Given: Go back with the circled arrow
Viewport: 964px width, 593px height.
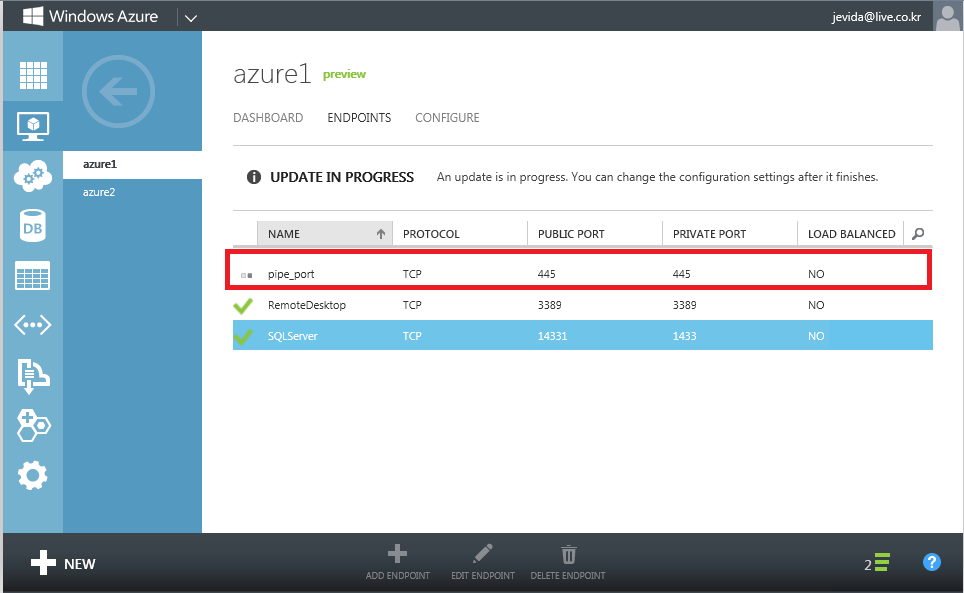Looking at the screenshot, I should (x=118, y=92).
